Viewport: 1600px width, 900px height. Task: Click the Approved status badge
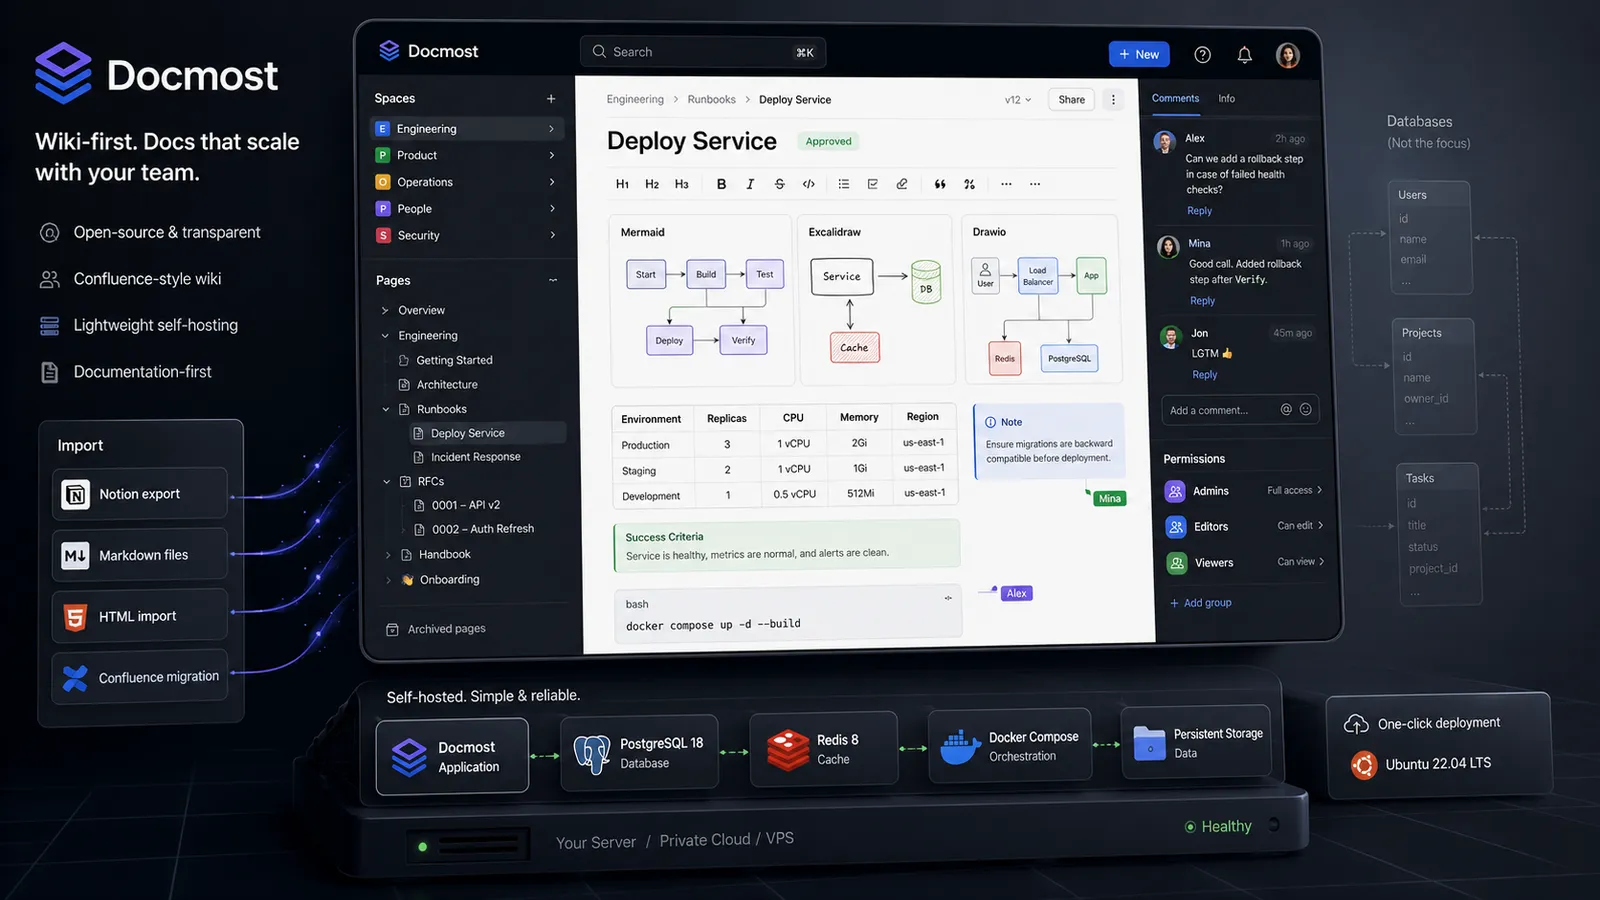point(829,142)
